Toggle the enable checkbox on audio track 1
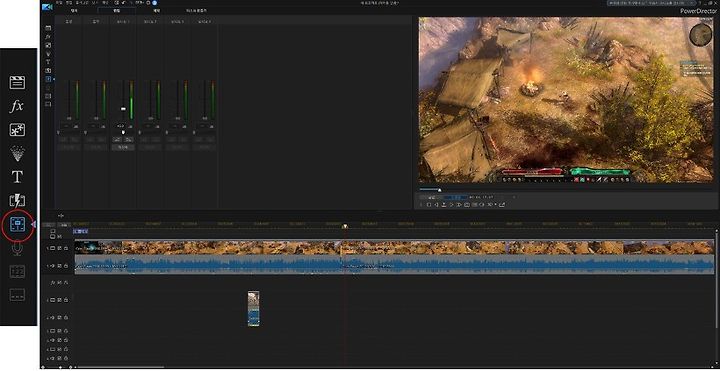 click(x=59, y=266)
